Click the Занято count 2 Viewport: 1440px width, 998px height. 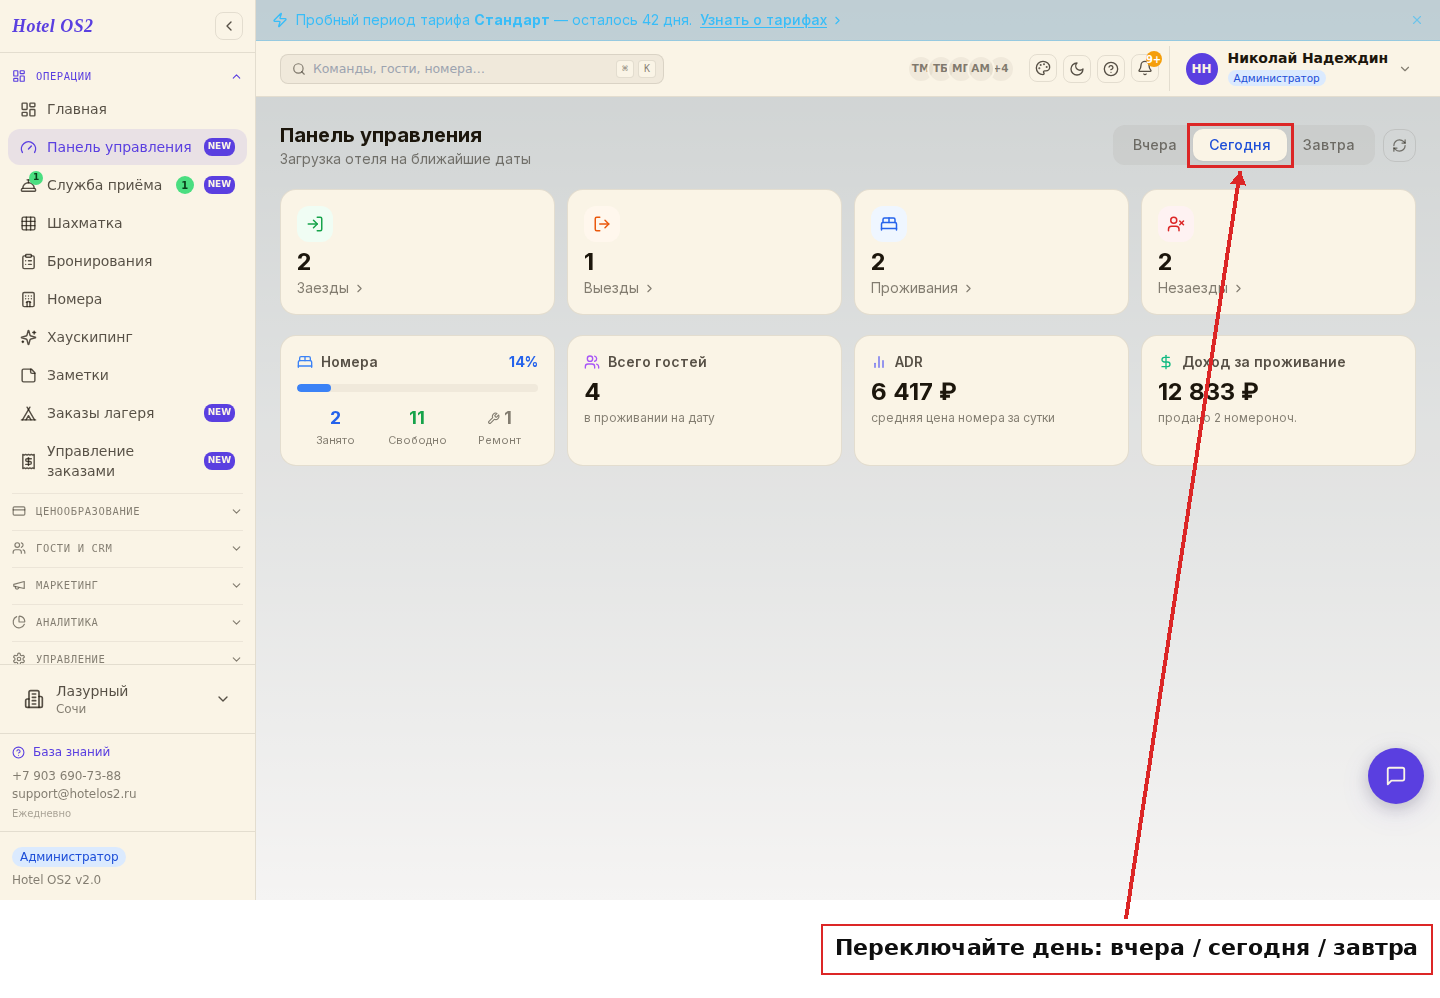click(x=335, y=418)
